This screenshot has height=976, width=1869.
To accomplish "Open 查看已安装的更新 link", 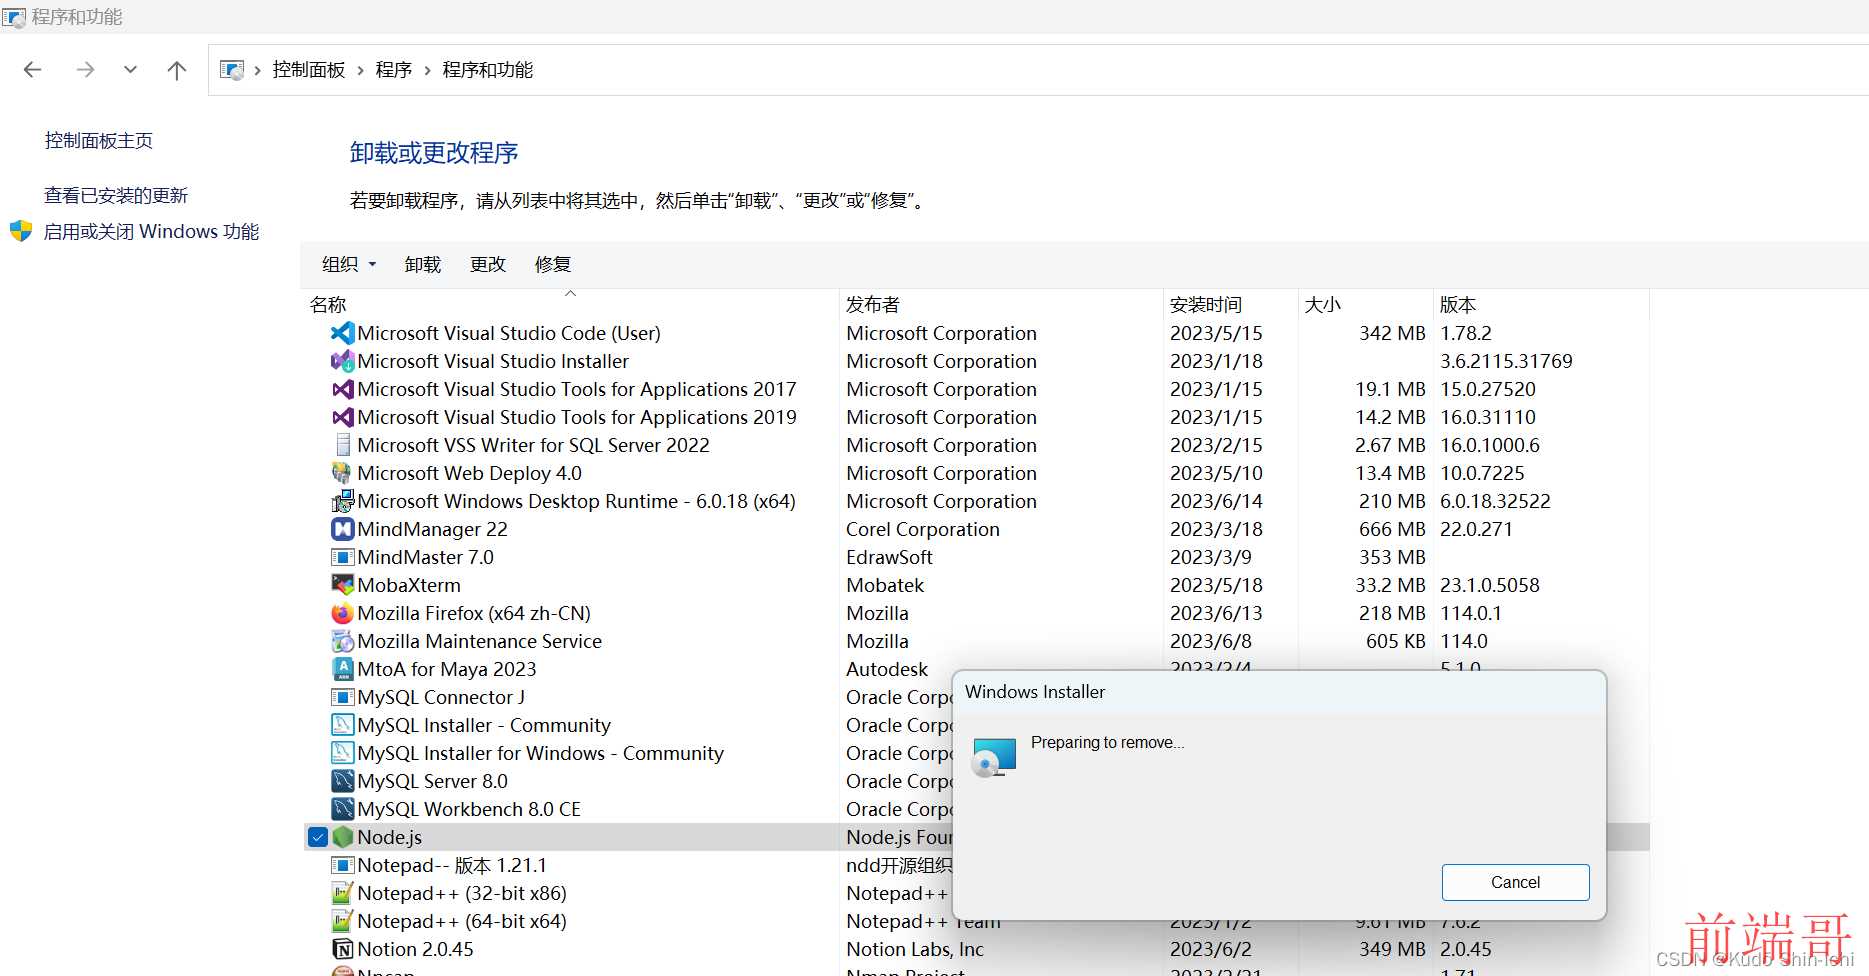I will click(x=116, y=195).
